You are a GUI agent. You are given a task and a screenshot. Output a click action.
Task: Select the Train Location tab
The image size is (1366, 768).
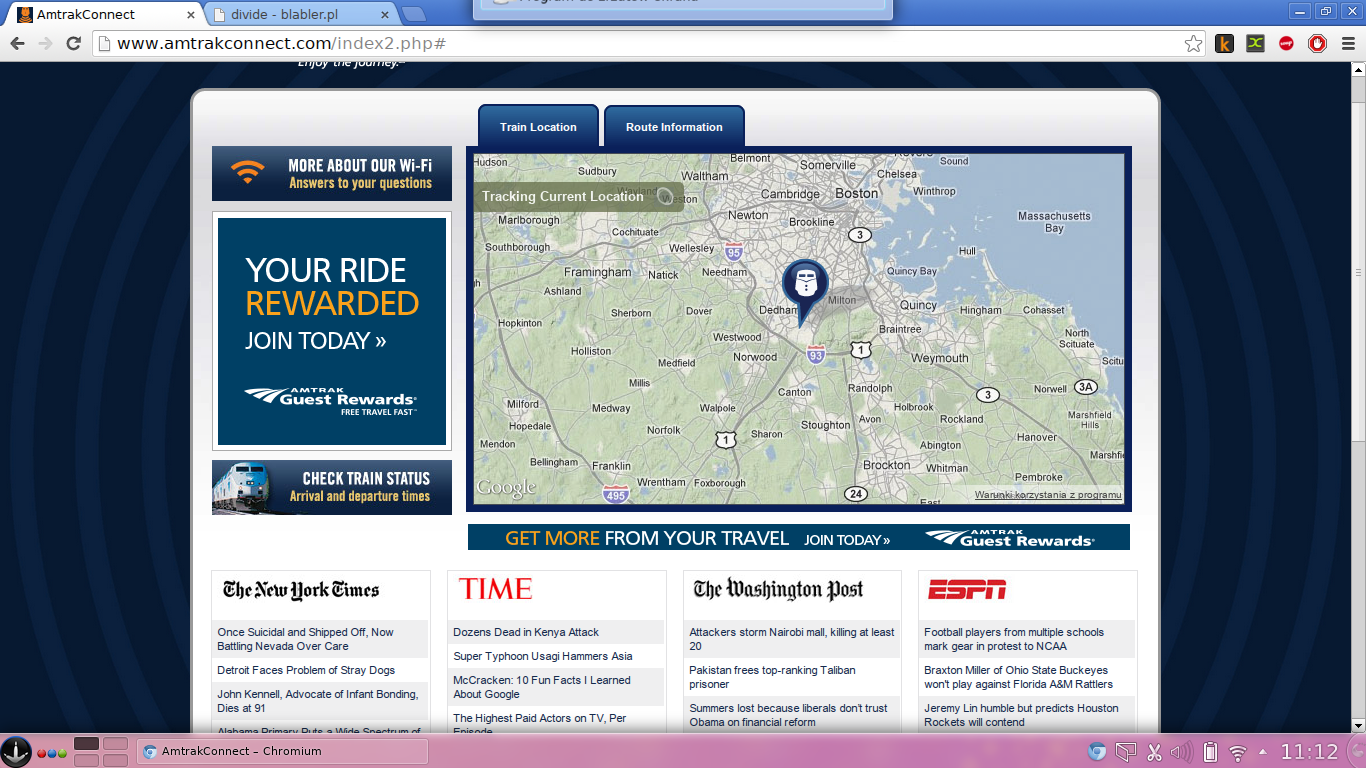(538, 127)
